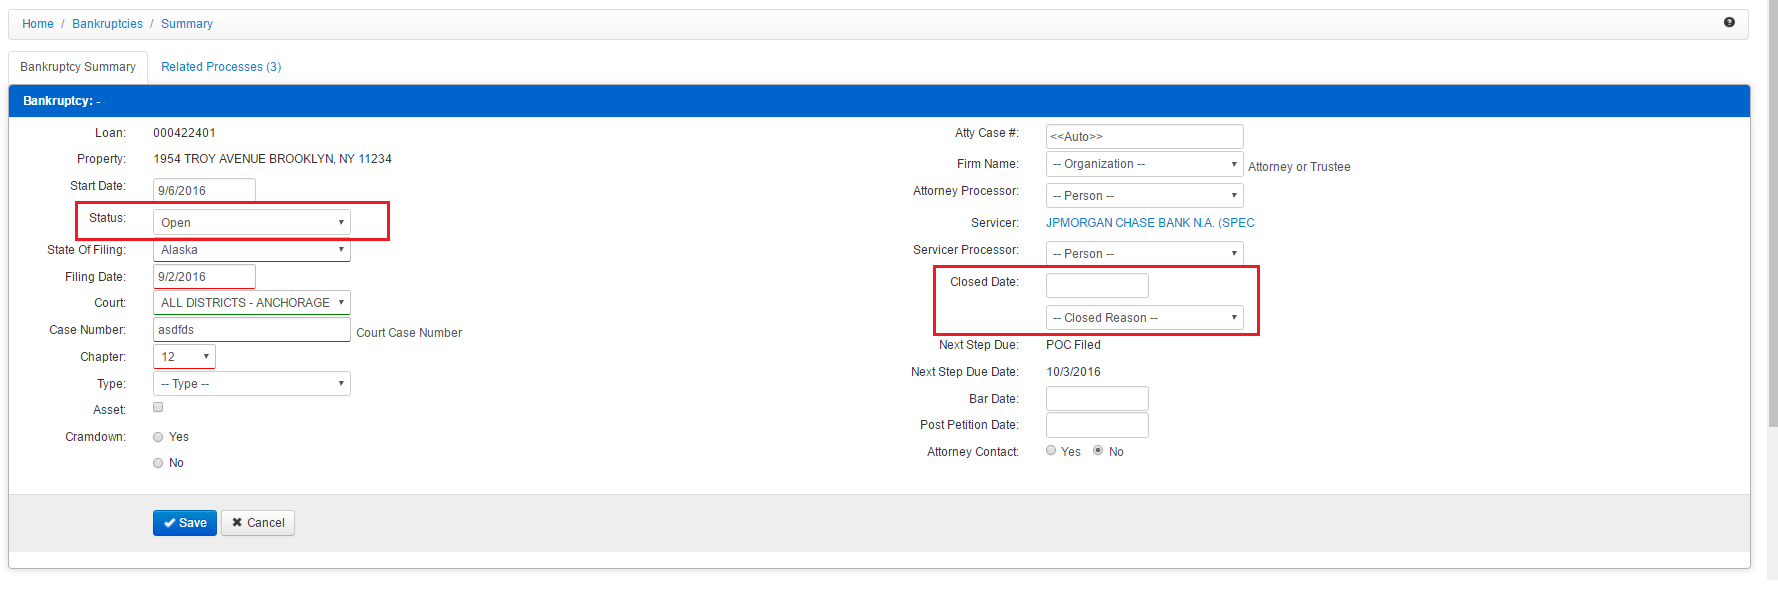
Task: Click the Filing Date input field
Action: [204, 276]
